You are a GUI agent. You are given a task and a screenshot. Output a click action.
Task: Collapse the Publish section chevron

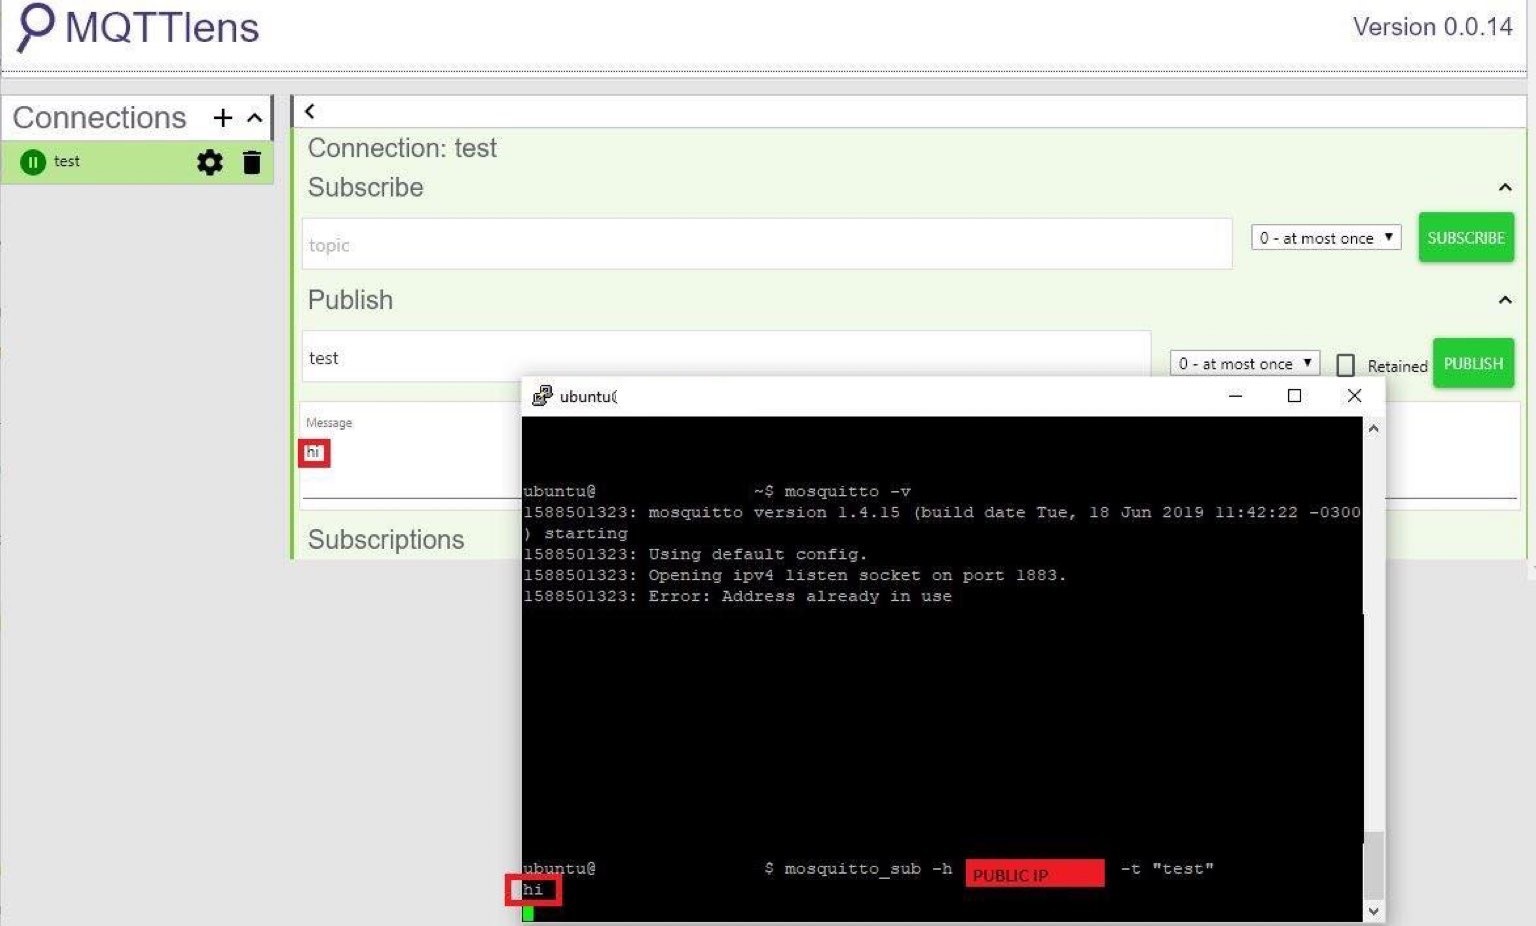pyautogui.click(x=1504, y=300)
